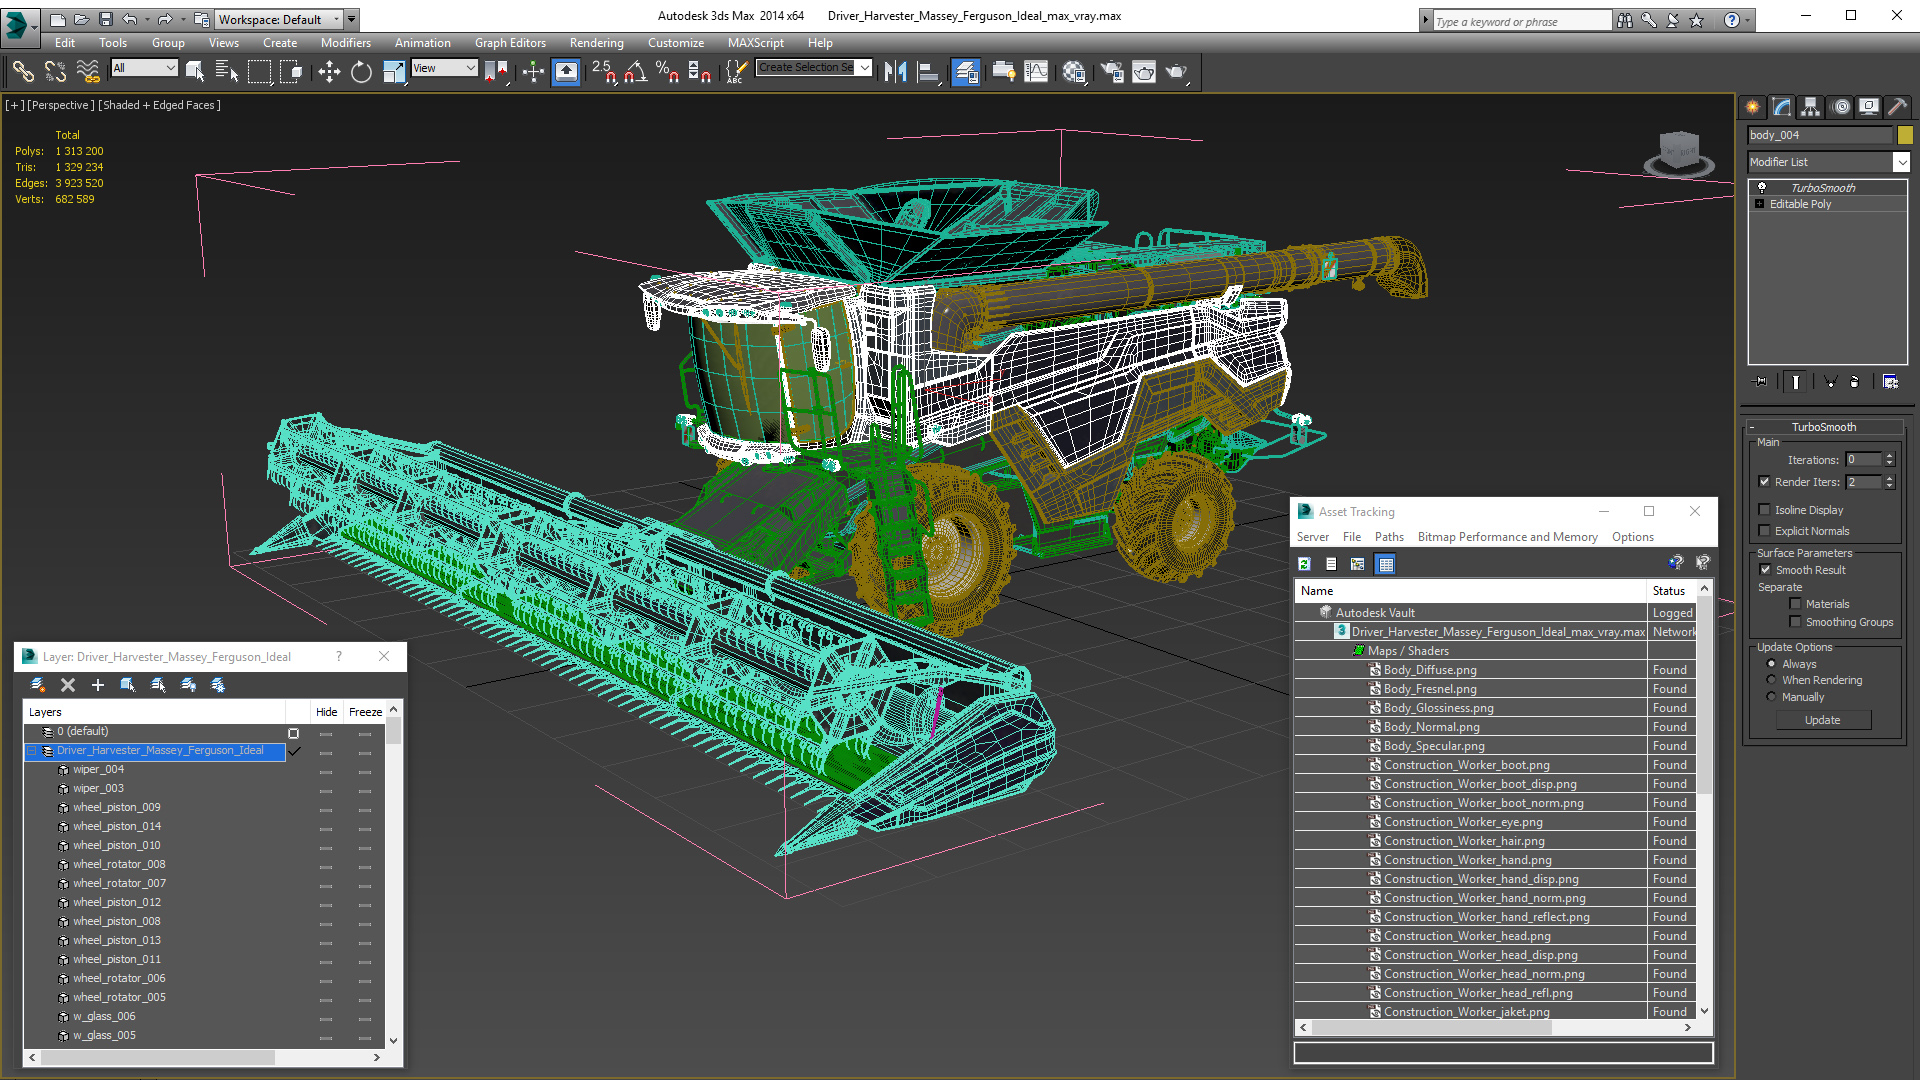
Task: Click the Status column header
Action: point(1669,591)
